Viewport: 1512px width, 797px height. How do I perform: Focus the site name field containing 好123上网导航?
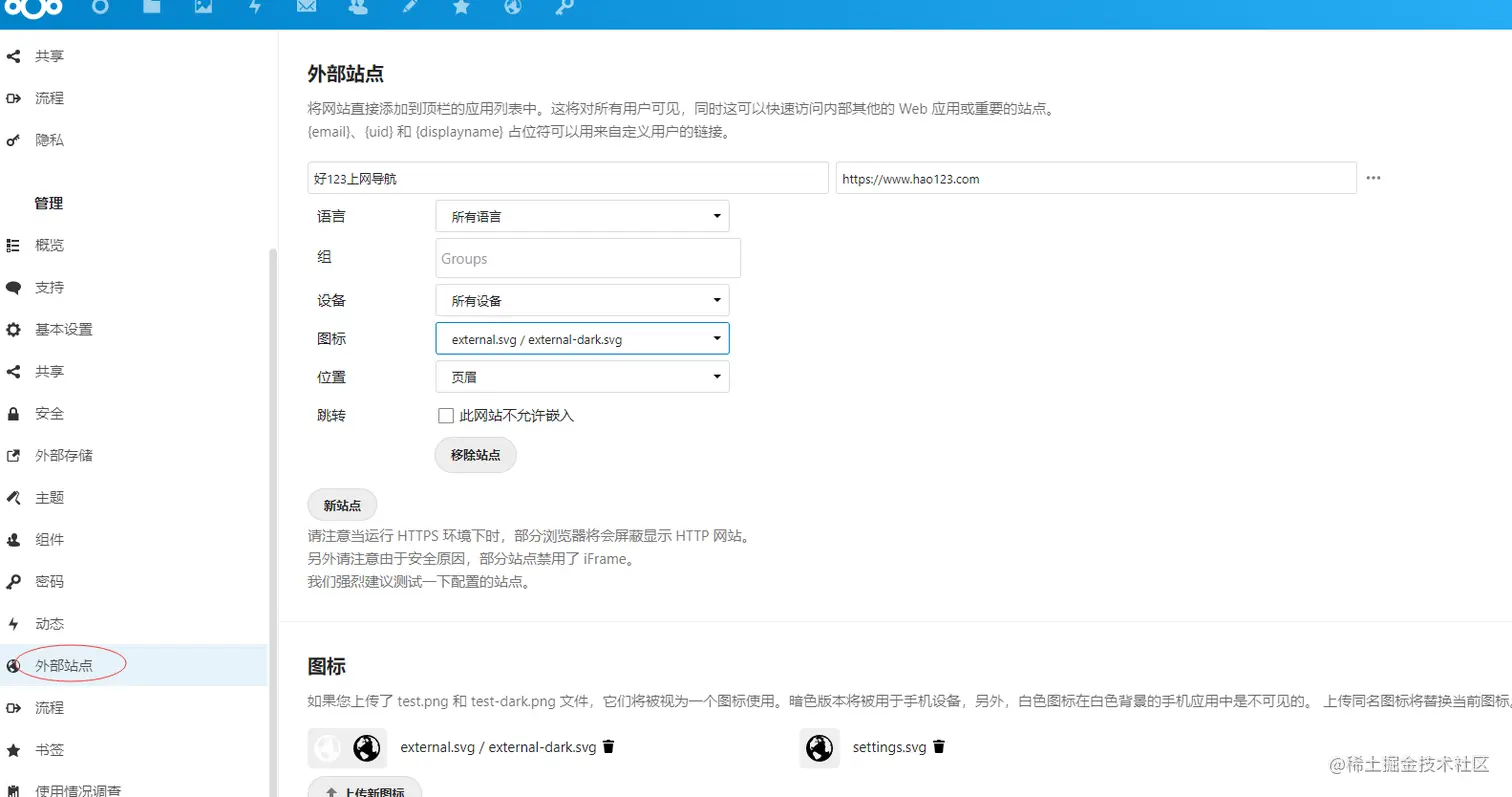568,178
